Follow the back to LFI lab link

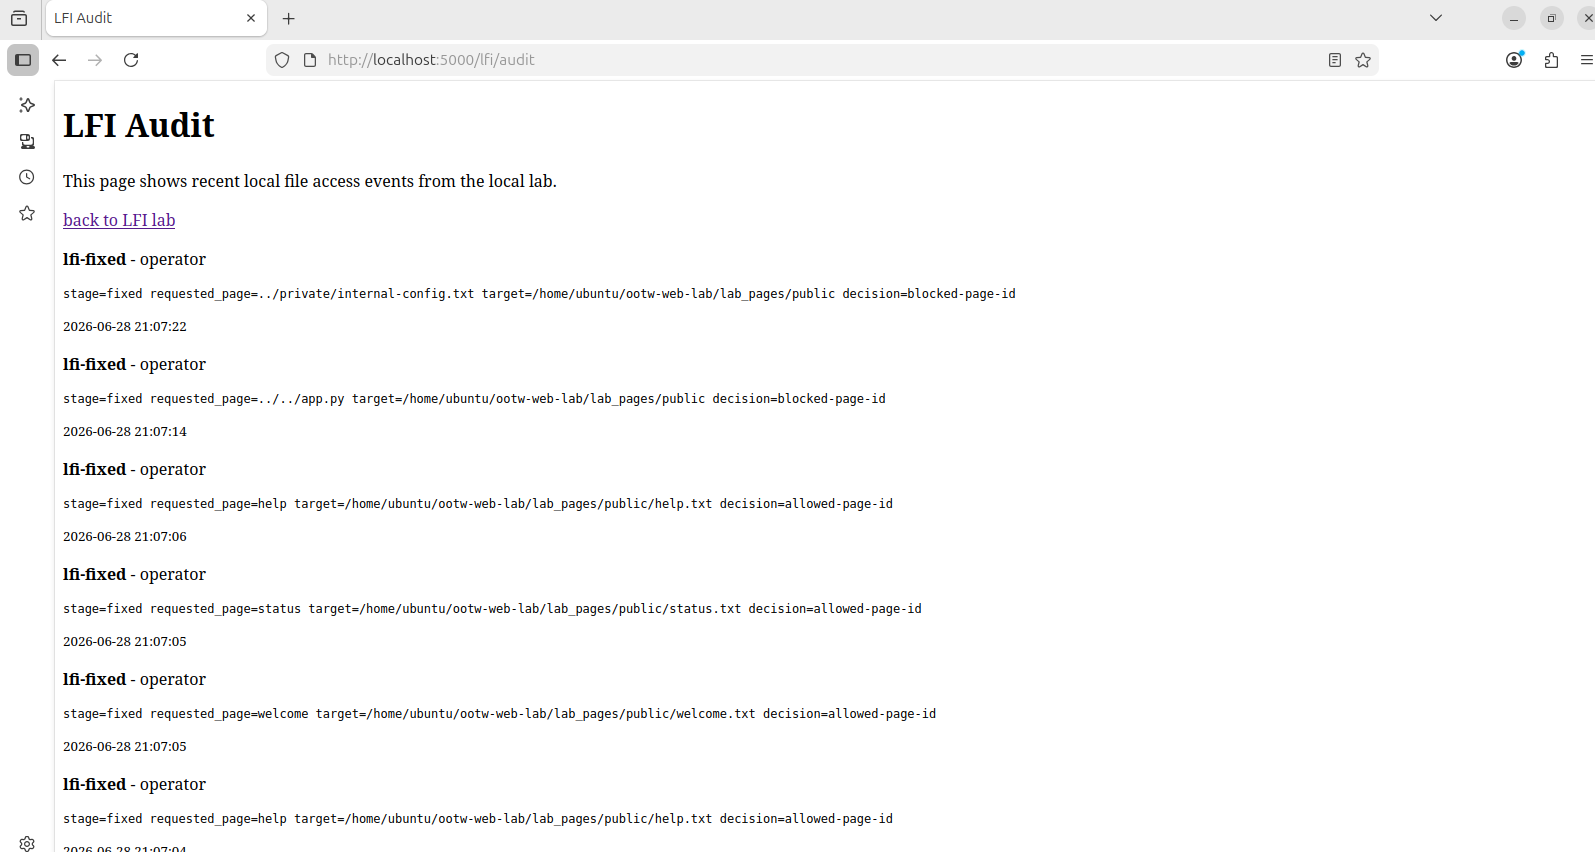[119, 220]
